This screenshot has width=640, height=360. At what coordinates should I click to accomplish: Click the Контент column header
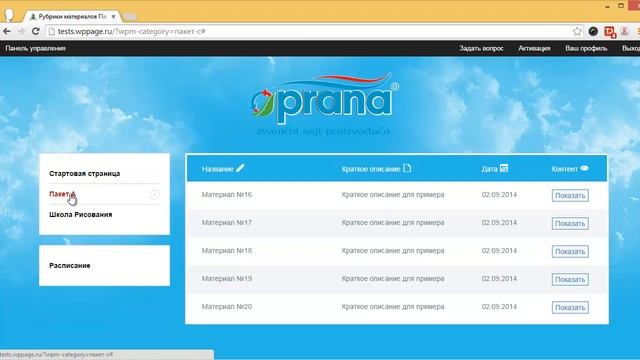564,169
